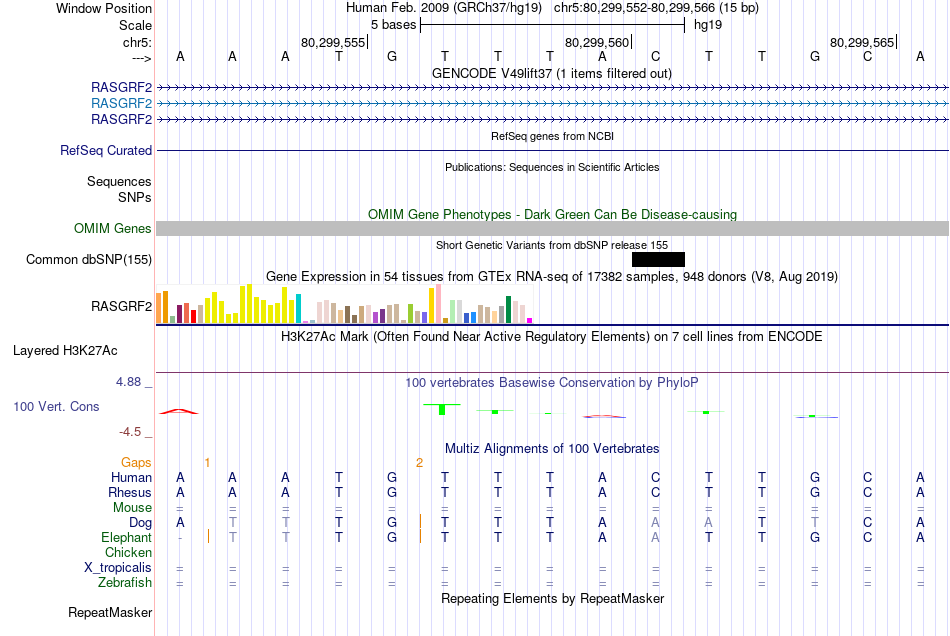
Task: Select the X_tropicalis species label
Action: tap(118, 568)
